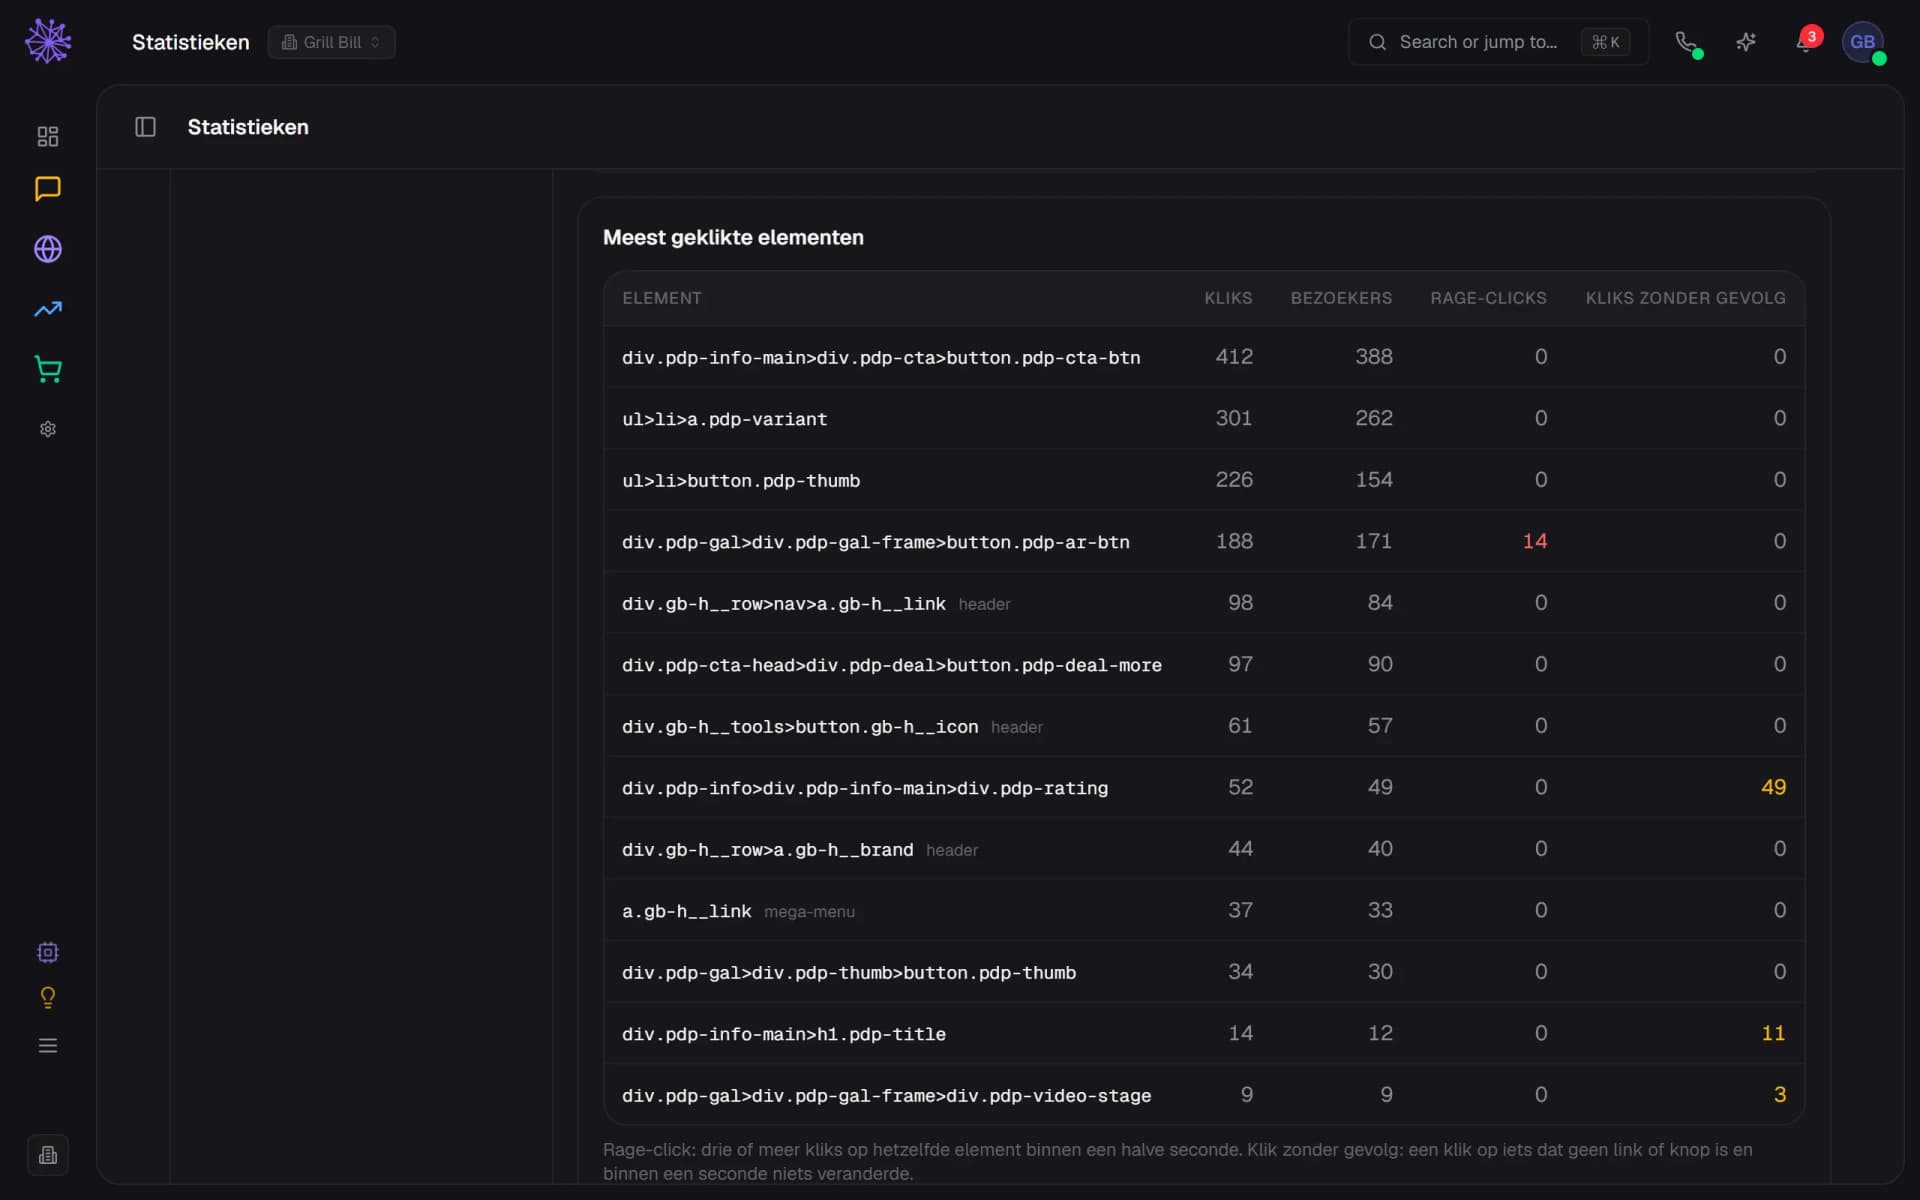Screen dimensions: 1920x1200
Task: Select the button.gb-h__icon header row
Action: click(1204, 726)
